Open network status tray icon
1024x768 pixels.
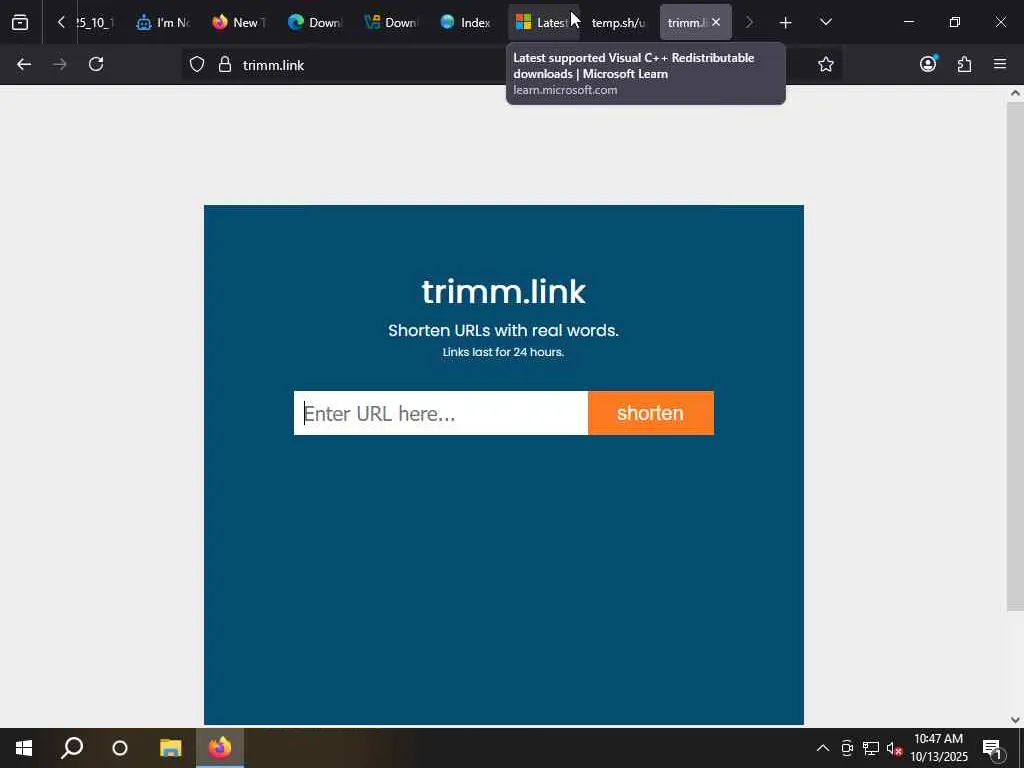coord(871,748)
